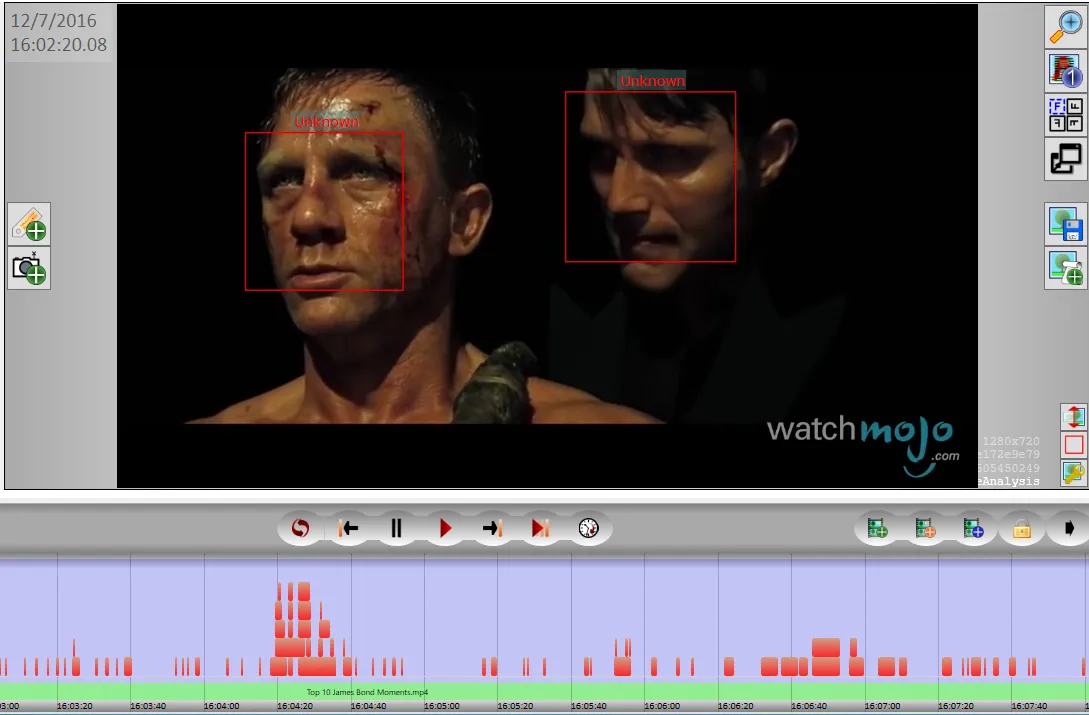Skip to end with red fast-forward button
The image size is (1089, 715).
(x=540, y=529)
